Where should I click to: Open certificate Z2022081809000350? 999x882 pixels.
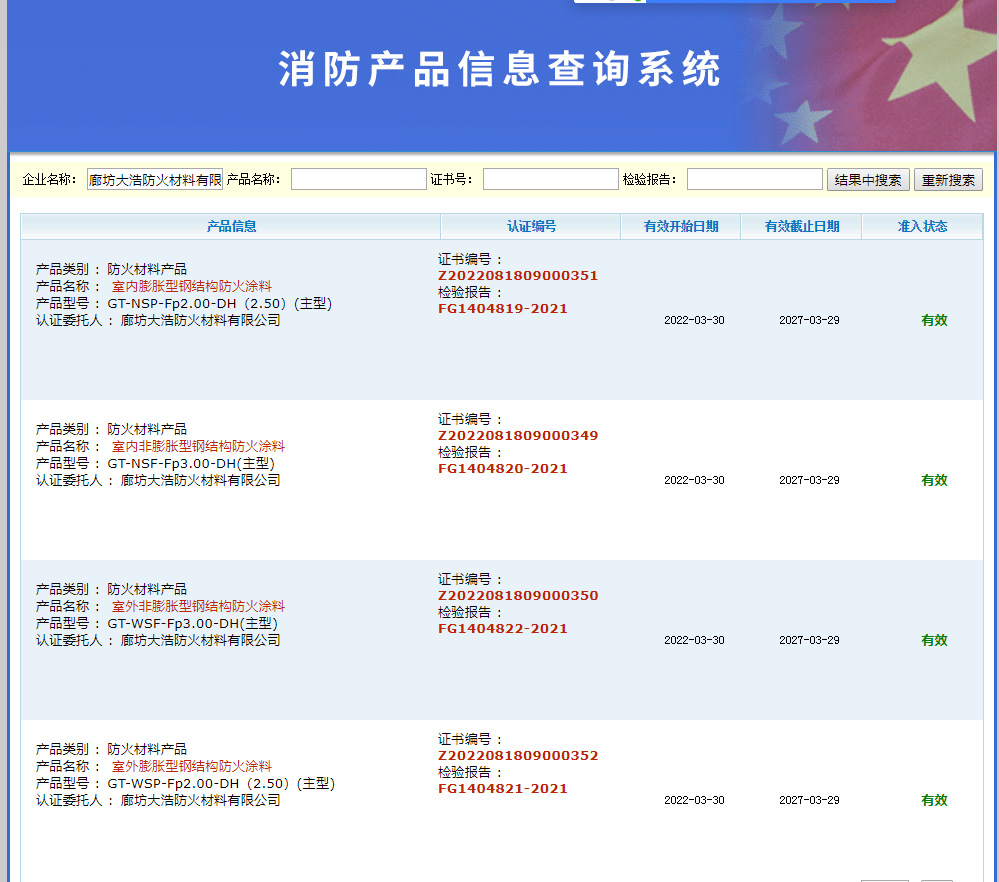(518, 595)
